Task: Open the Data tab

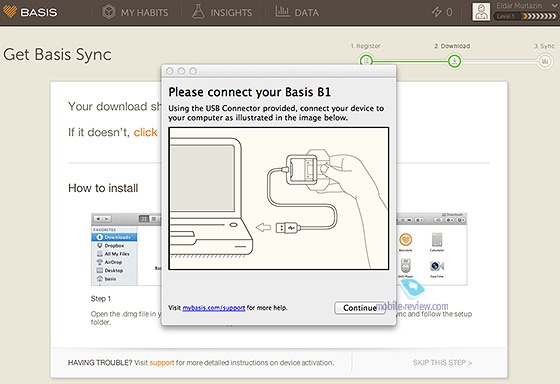Action: point(297,13)
